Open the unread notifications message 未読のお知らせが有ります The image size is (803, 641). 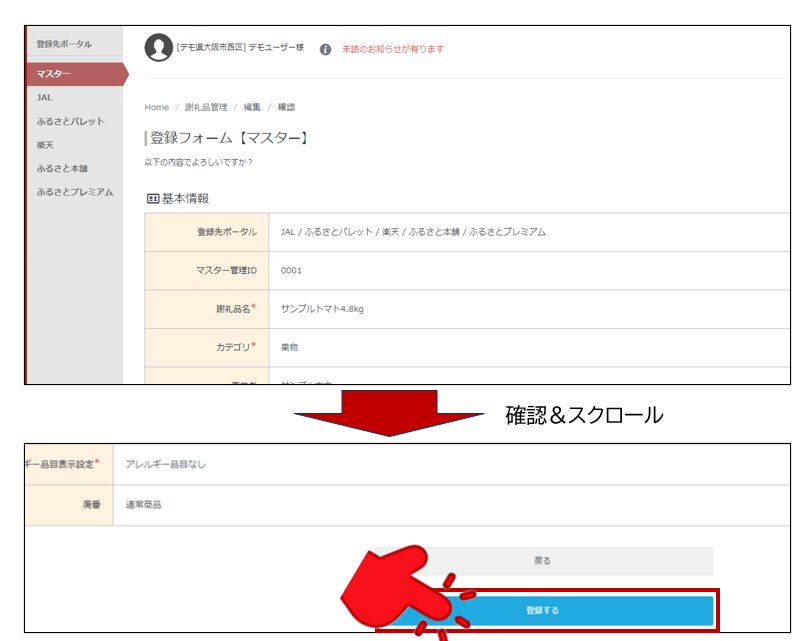tap(392, 49)
